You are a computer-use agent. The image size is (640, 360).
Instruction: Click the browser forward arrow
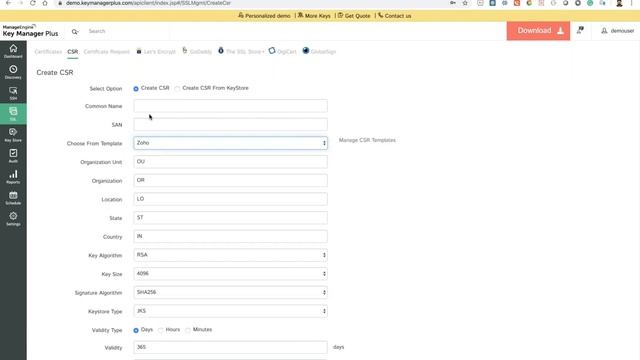21,3
